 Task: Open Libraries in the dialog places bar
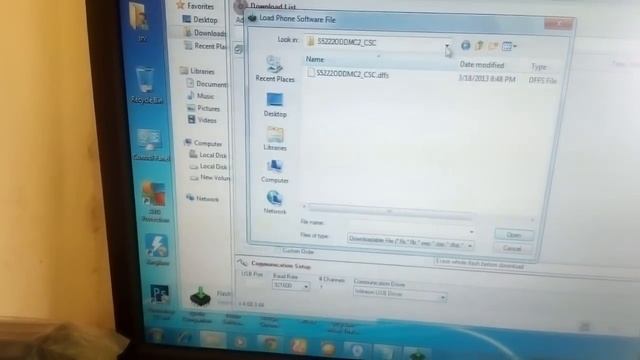tap(275, 139)
